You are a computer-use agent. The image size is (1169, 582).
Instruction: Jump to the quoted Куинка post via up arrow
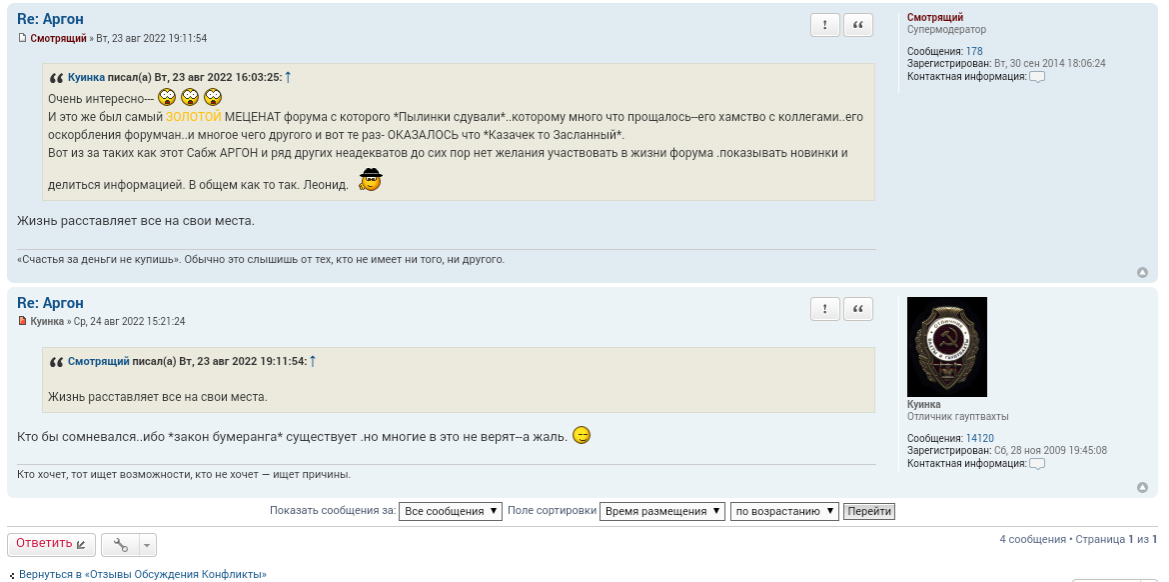click(x=289, y=77)
